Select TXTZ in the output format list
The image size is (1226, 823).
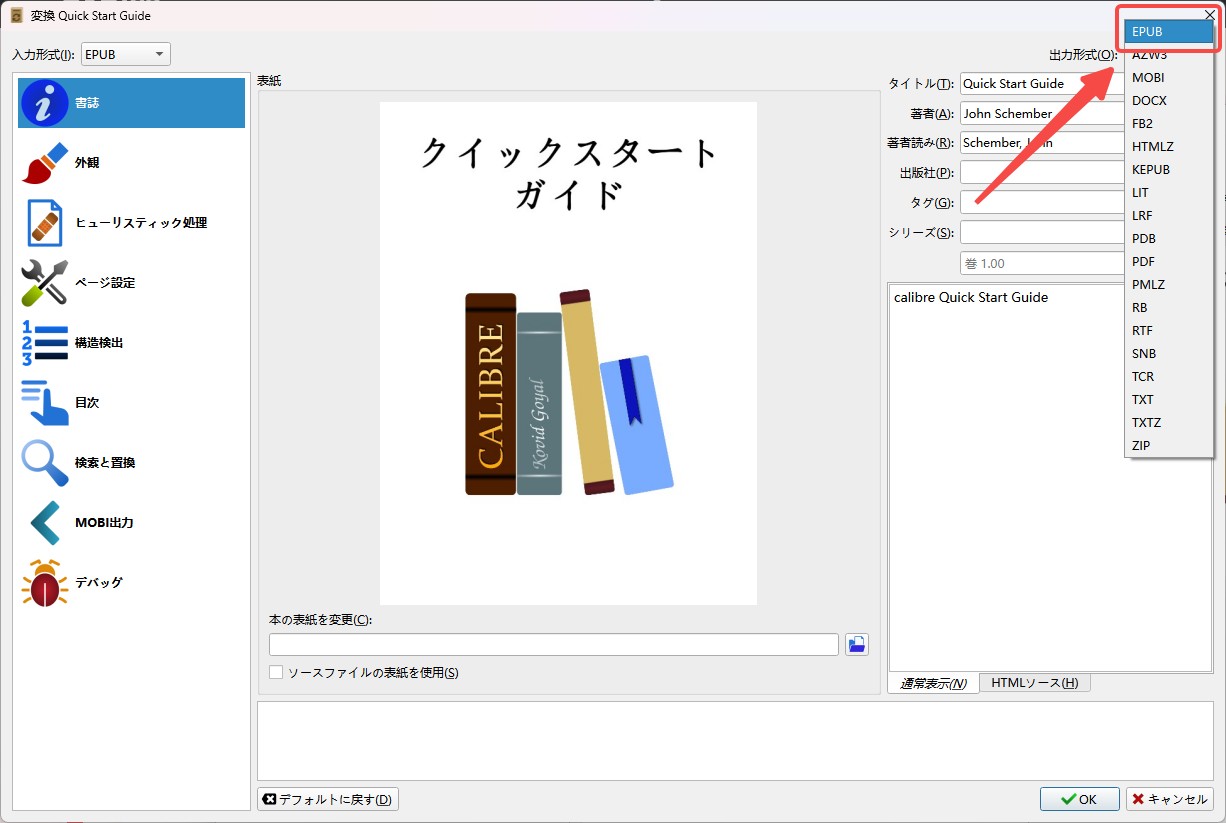[1169, 423]
